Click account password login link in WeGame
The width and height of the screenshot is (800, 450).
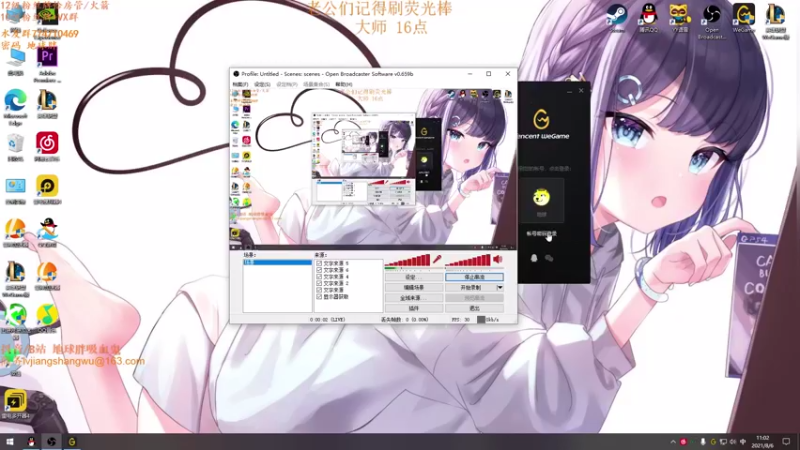coord(541,234)
